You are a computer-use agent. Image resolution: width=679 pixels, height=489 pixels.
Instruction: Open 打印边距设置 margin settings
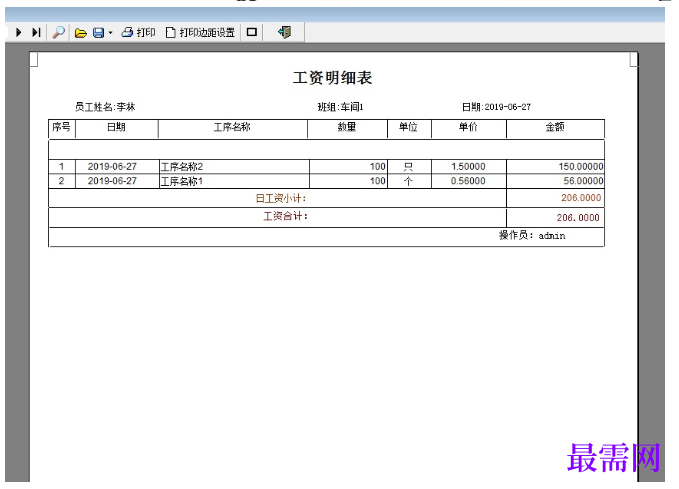(200, 32)
